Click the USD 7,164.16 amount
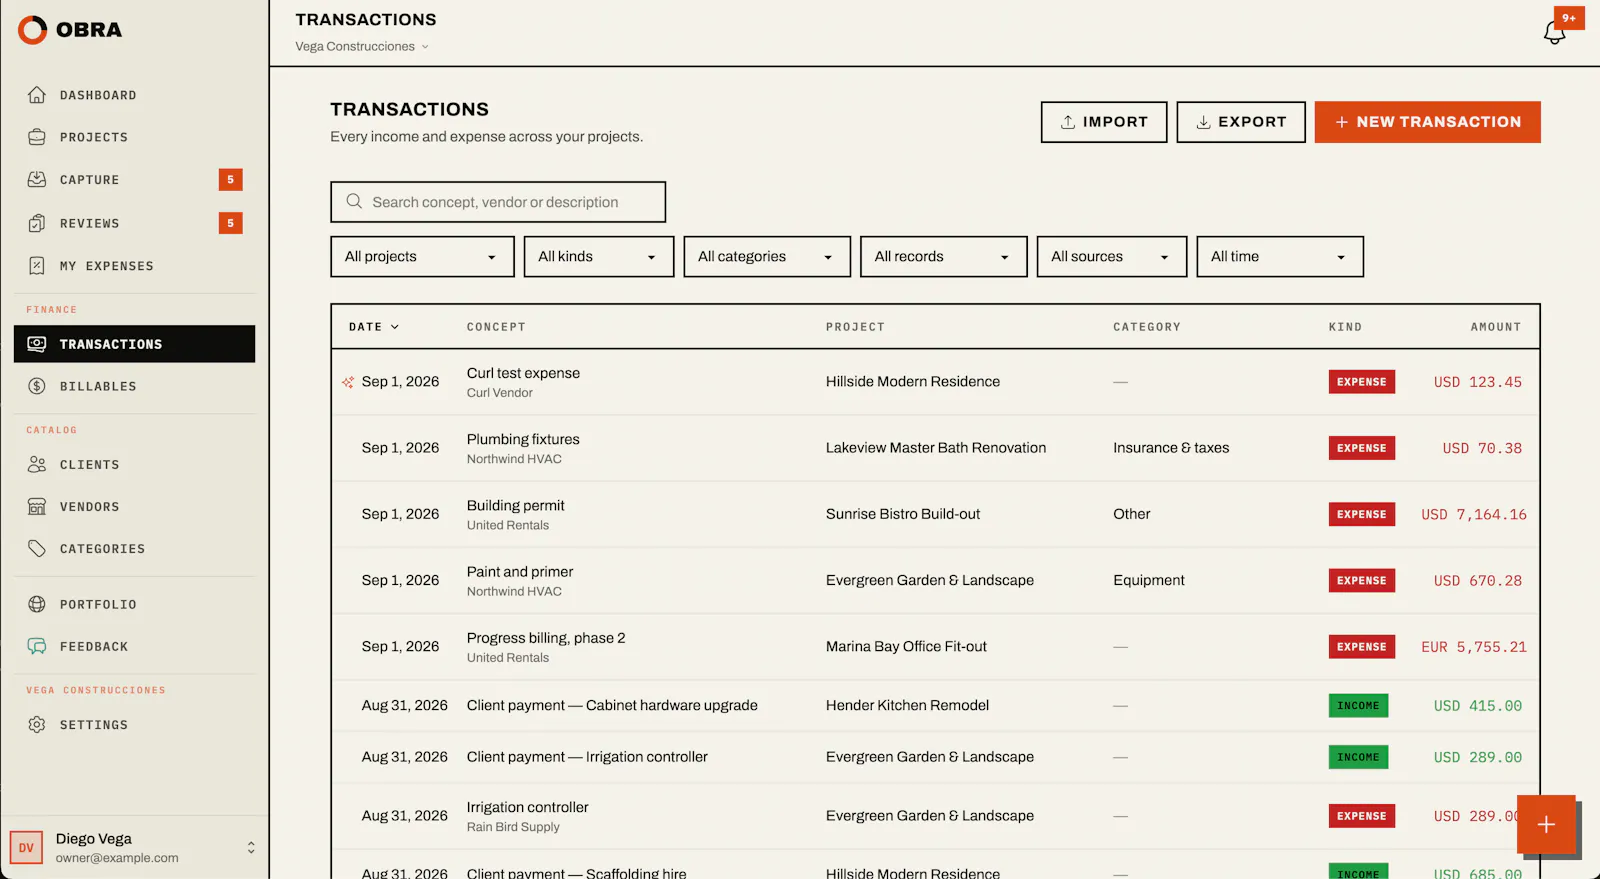The image size is (1600, 879). [x=1474, y=515]
